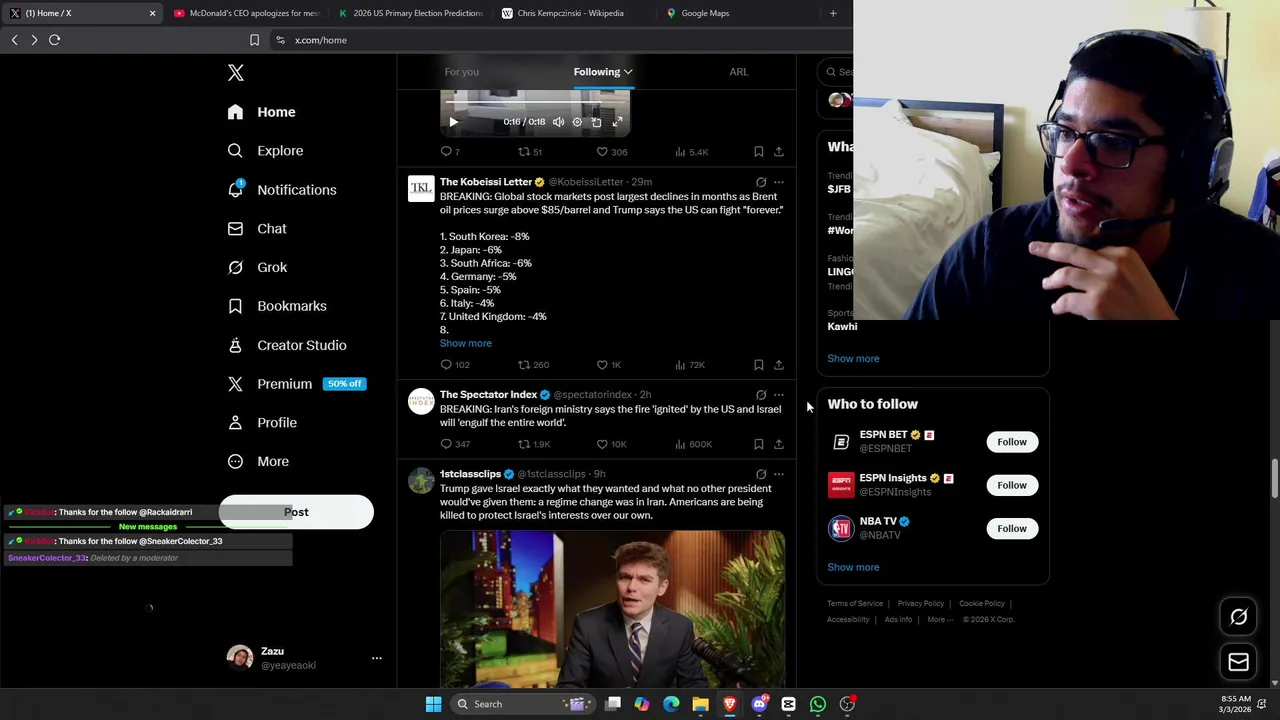
Task: Open floating Grok button
Action: [x=1238, y=617]
